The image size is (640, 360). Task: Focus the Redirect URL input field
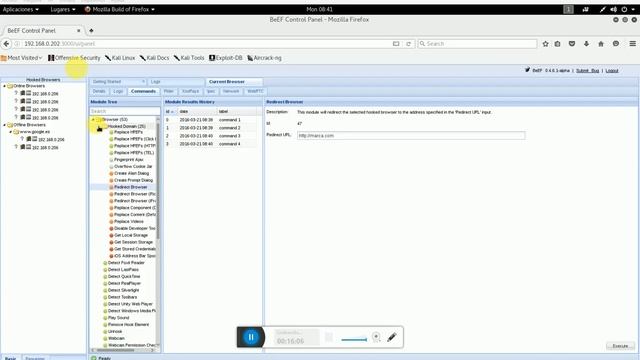(411, 136)
